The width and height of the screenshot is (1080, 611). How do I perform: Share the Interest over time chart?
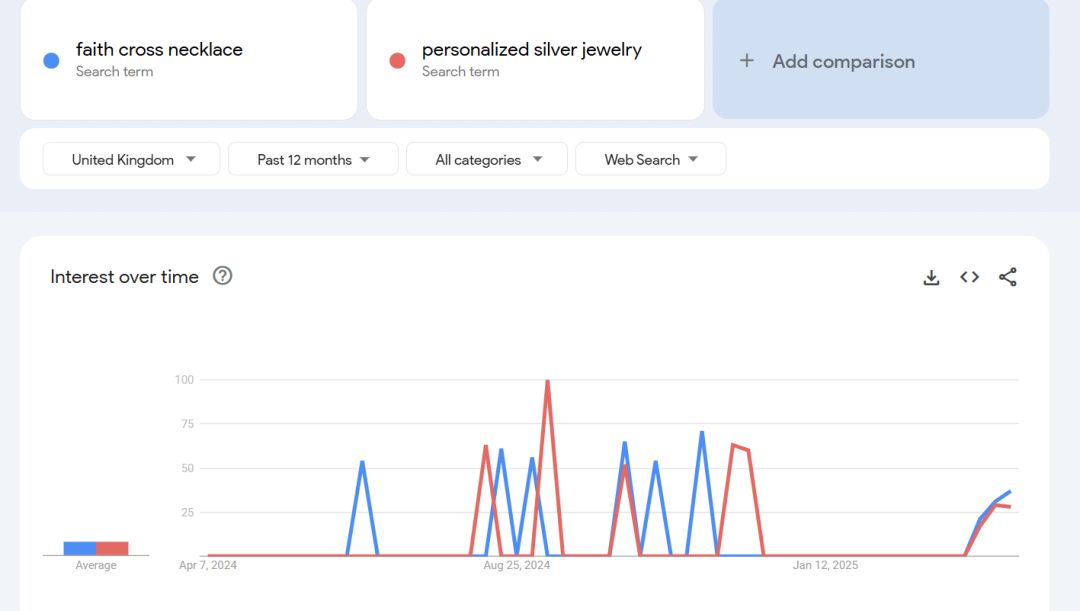point(1007,278)
